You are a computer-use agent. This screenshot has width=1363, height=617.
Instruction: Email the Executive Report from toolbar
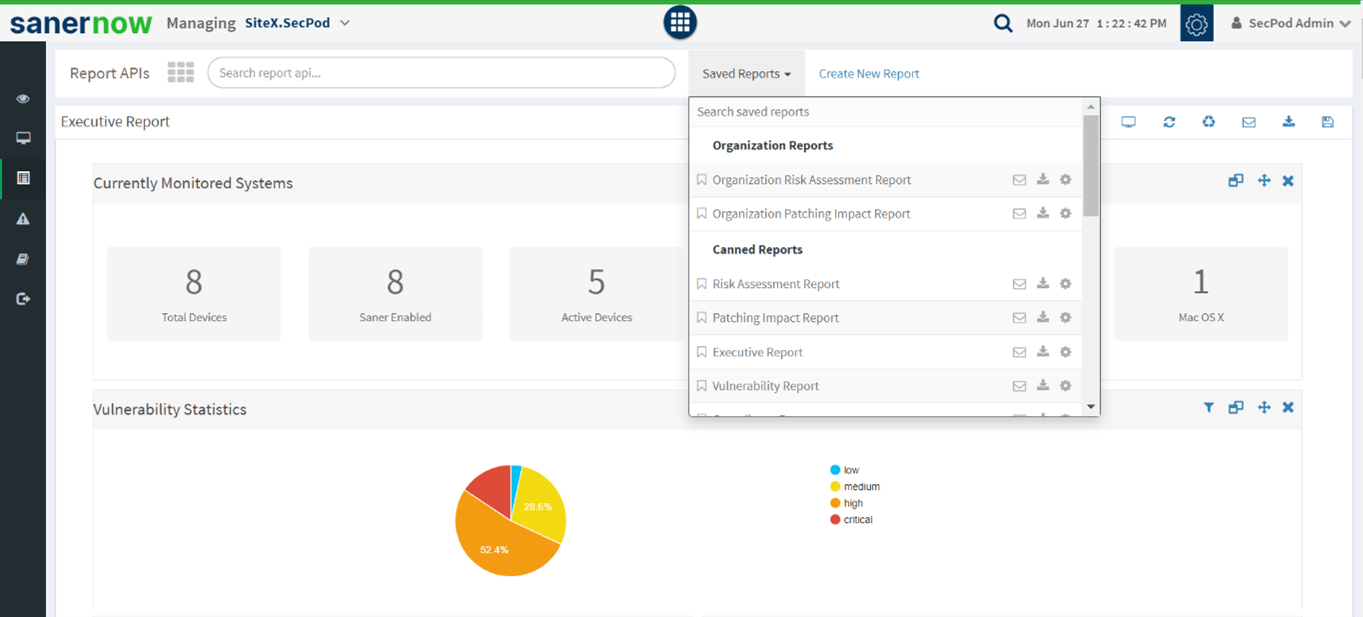coord(1249,122)
